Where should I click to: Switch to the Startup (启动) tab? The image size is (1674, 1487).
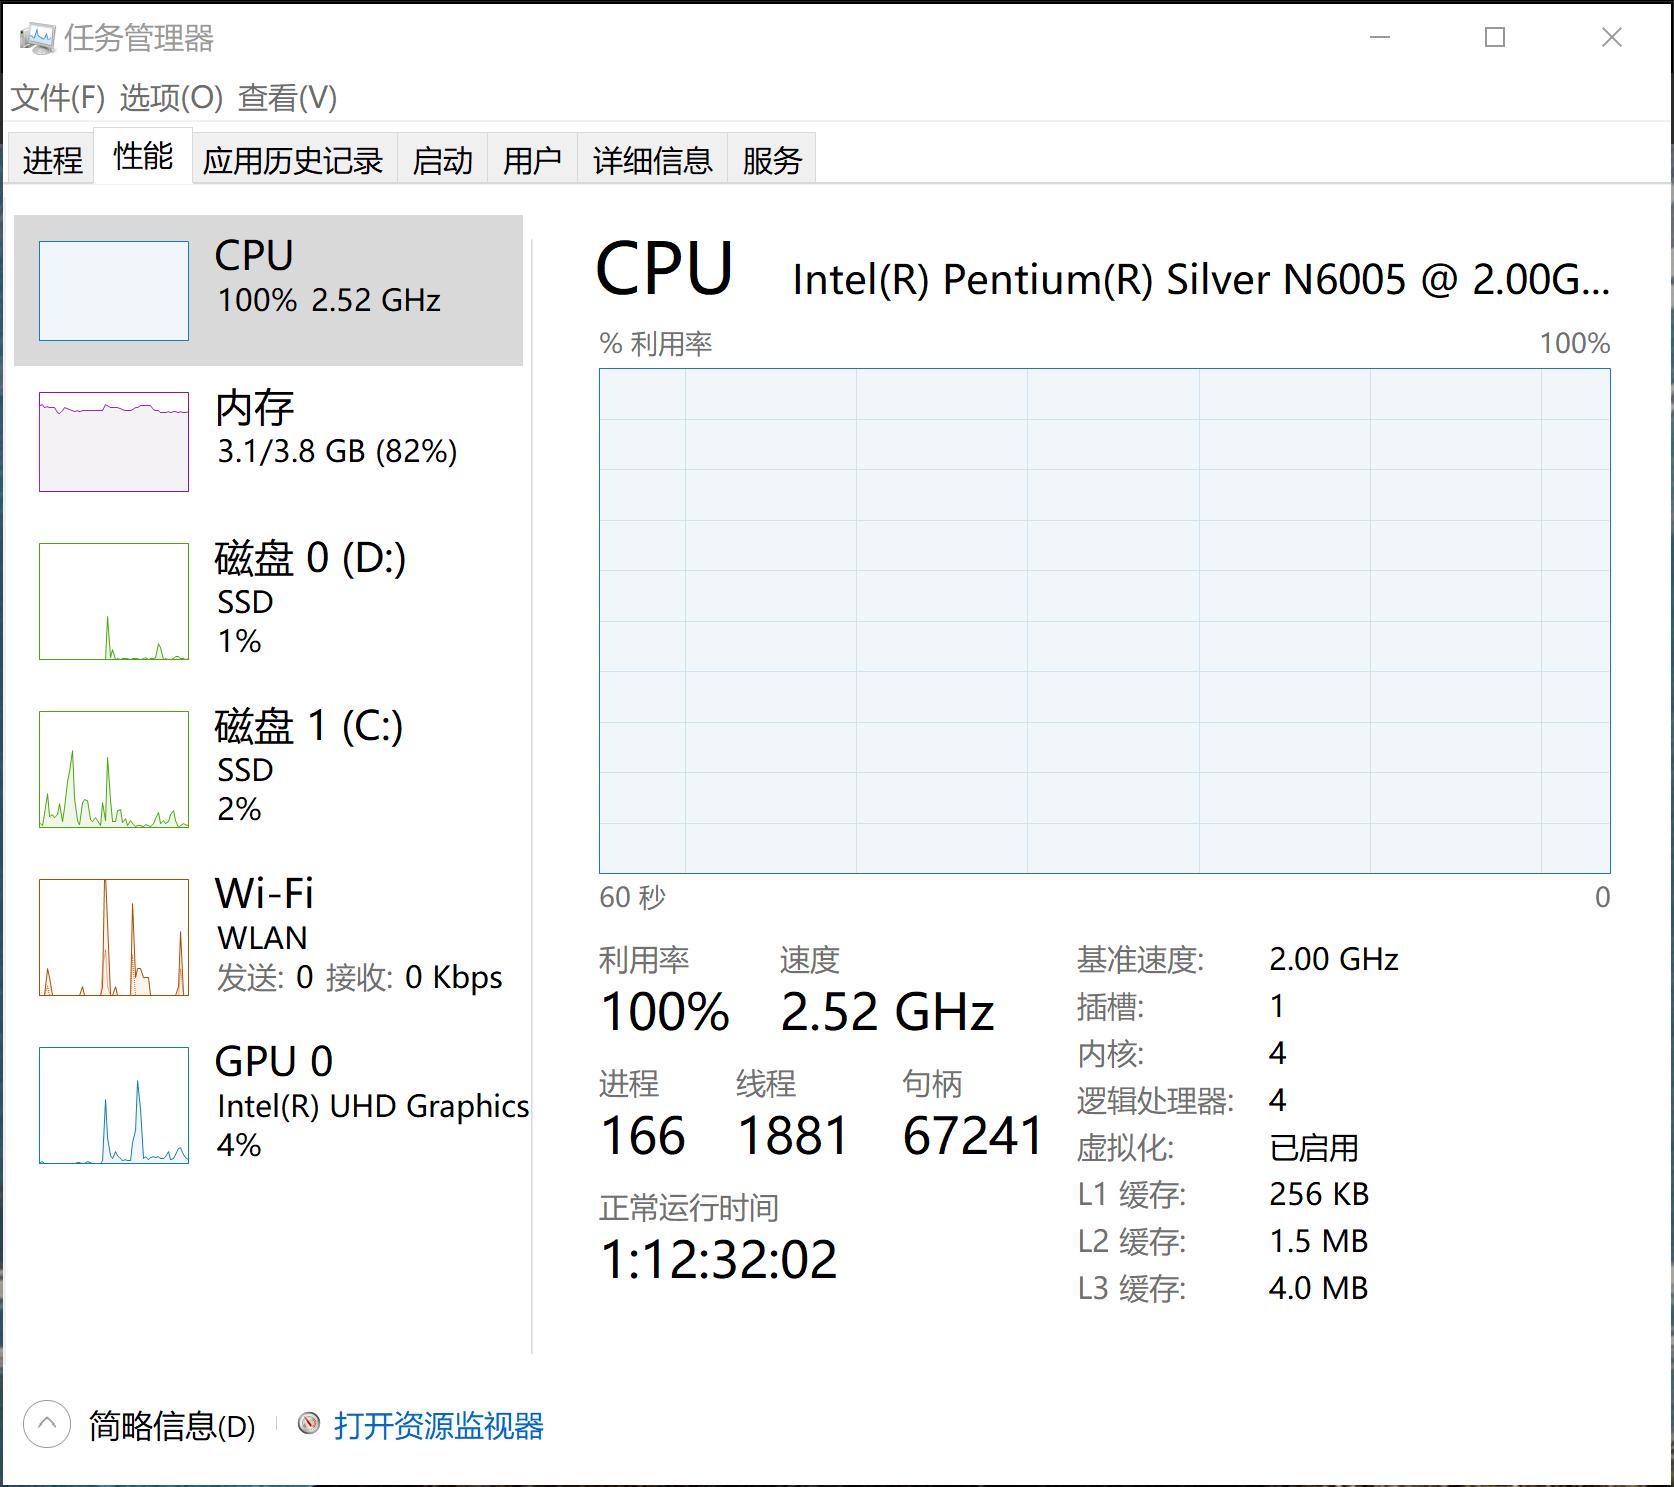tap(442, 160)
